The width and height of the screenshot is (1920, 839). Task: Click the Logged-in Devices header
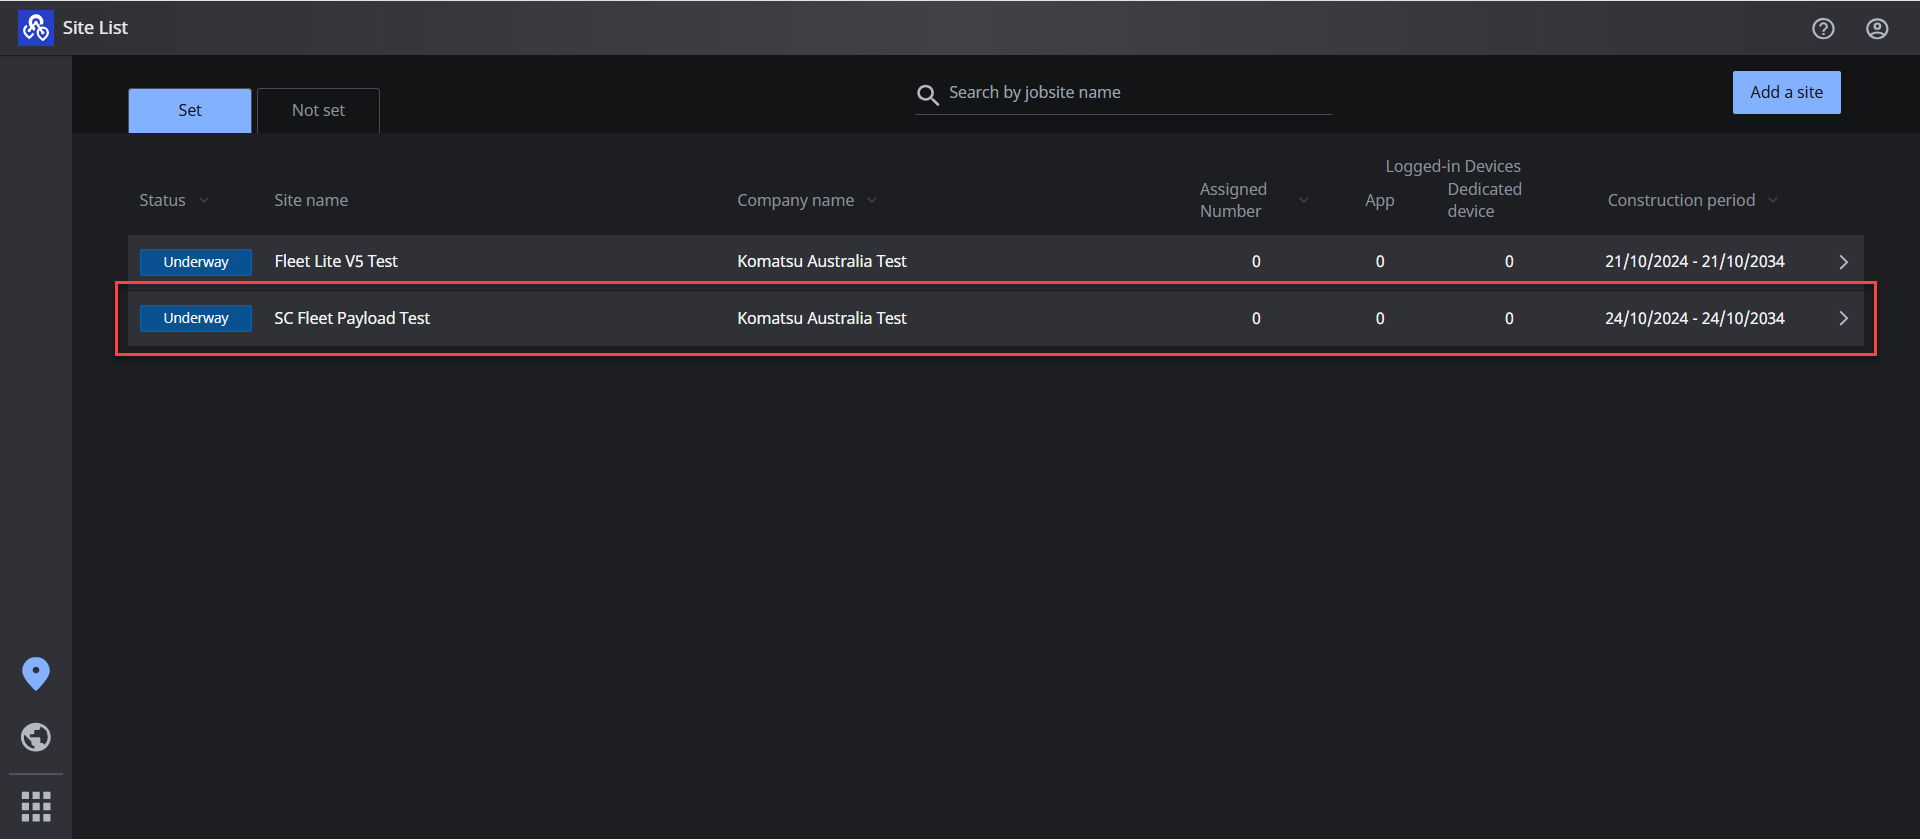click(1453, 166)
